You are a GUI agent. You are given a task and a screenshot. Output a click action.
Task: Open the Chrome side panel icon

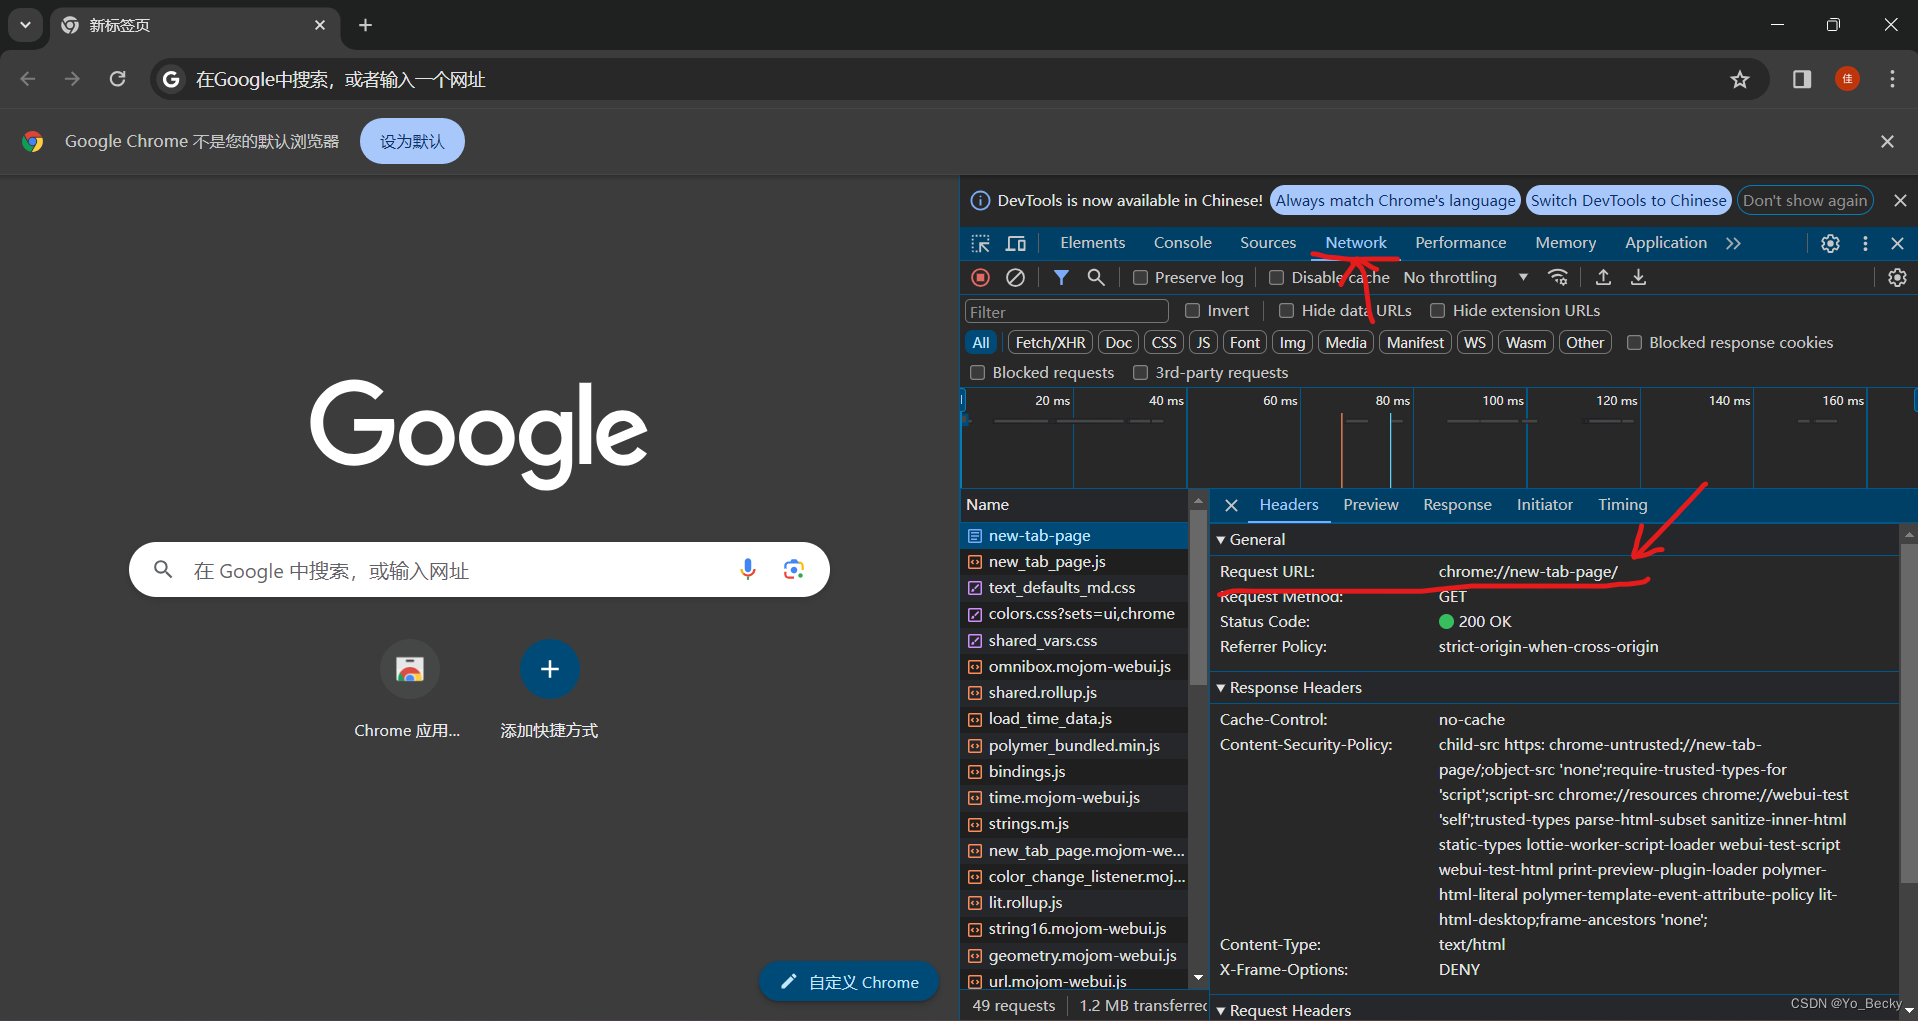[1802, 79]
